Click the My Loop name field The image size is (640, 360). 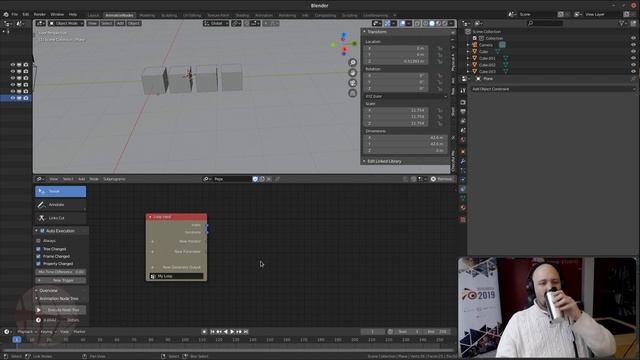(x=176, y=276)
